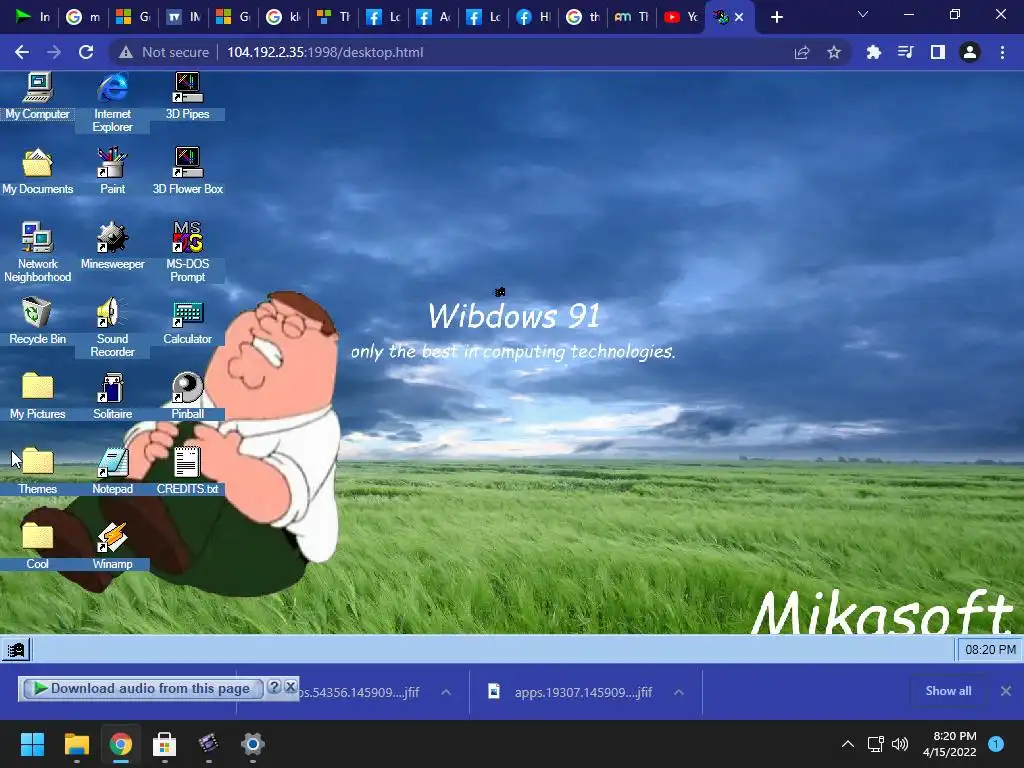The height and width of the screenshot is (768, 1024).
Task: Open the My Pictures folder
Action: point(37,396)
